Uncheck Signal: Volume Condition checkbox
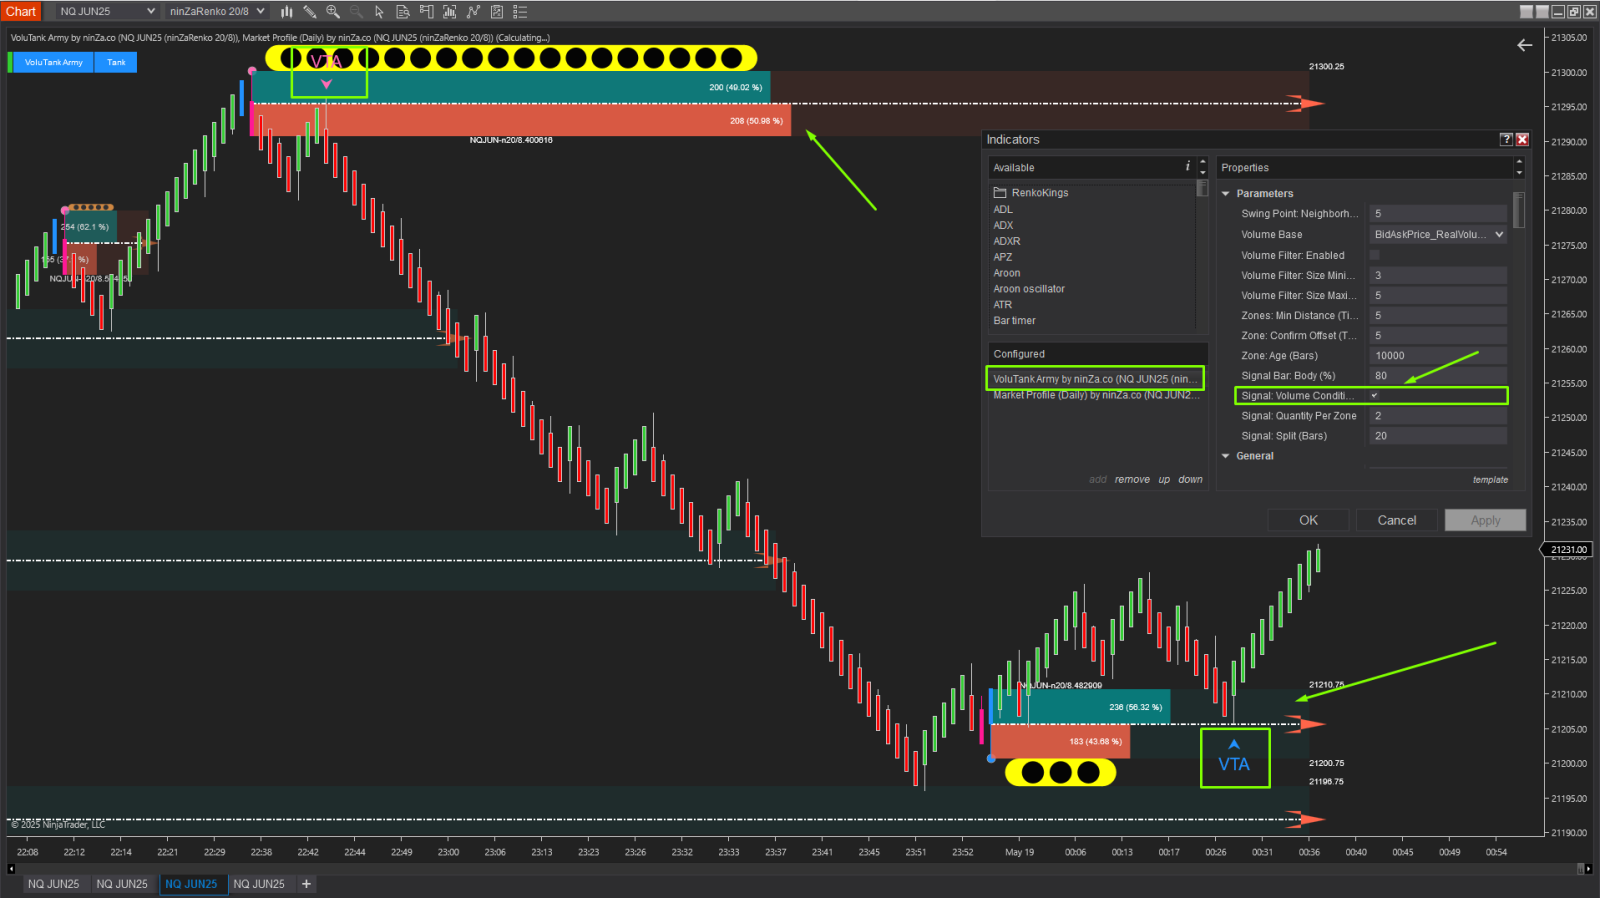Screen dimensions: 1600x898 (1374, 396)
